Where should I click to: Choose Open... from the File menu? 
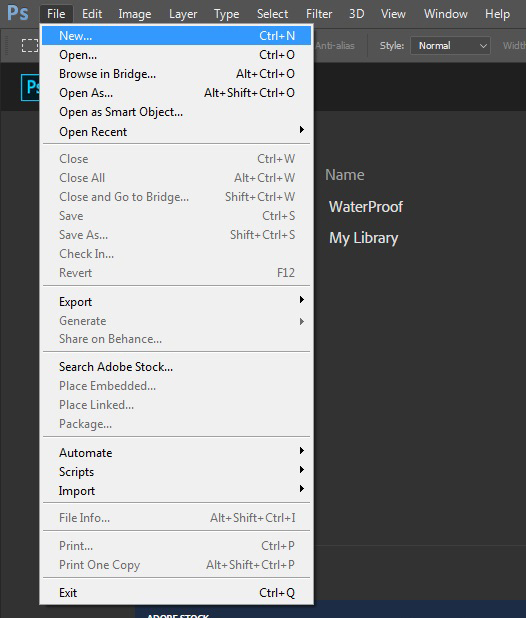tap(177, 55)
